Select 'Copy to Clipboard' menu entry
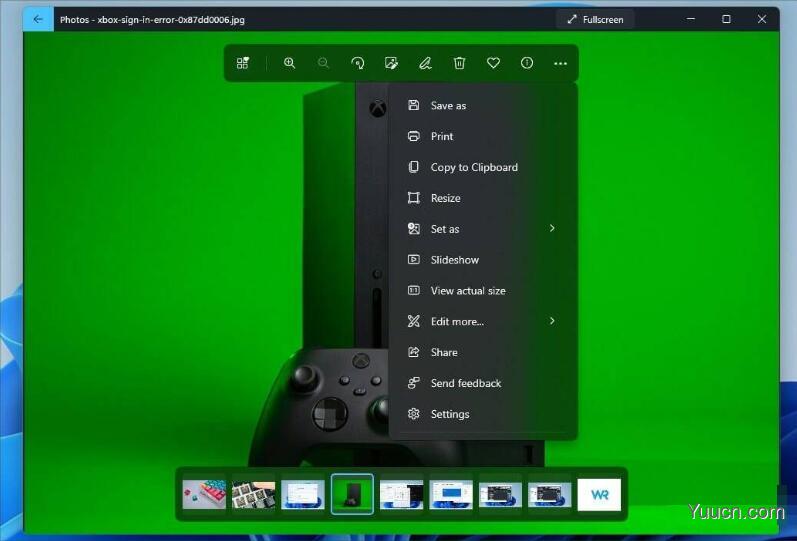This screenshot has width=797, height=541. [474, 168]
